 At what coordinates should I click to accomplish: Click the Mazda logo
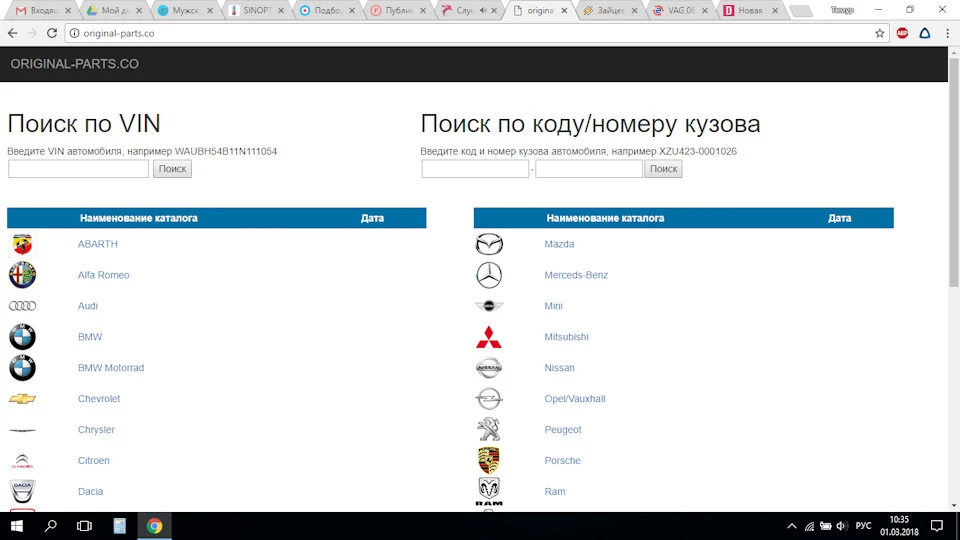[x=489, y=244]
